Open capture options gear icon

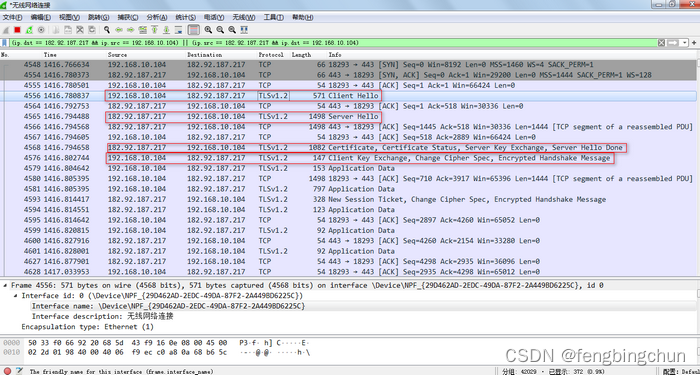(x=41, y=30)
